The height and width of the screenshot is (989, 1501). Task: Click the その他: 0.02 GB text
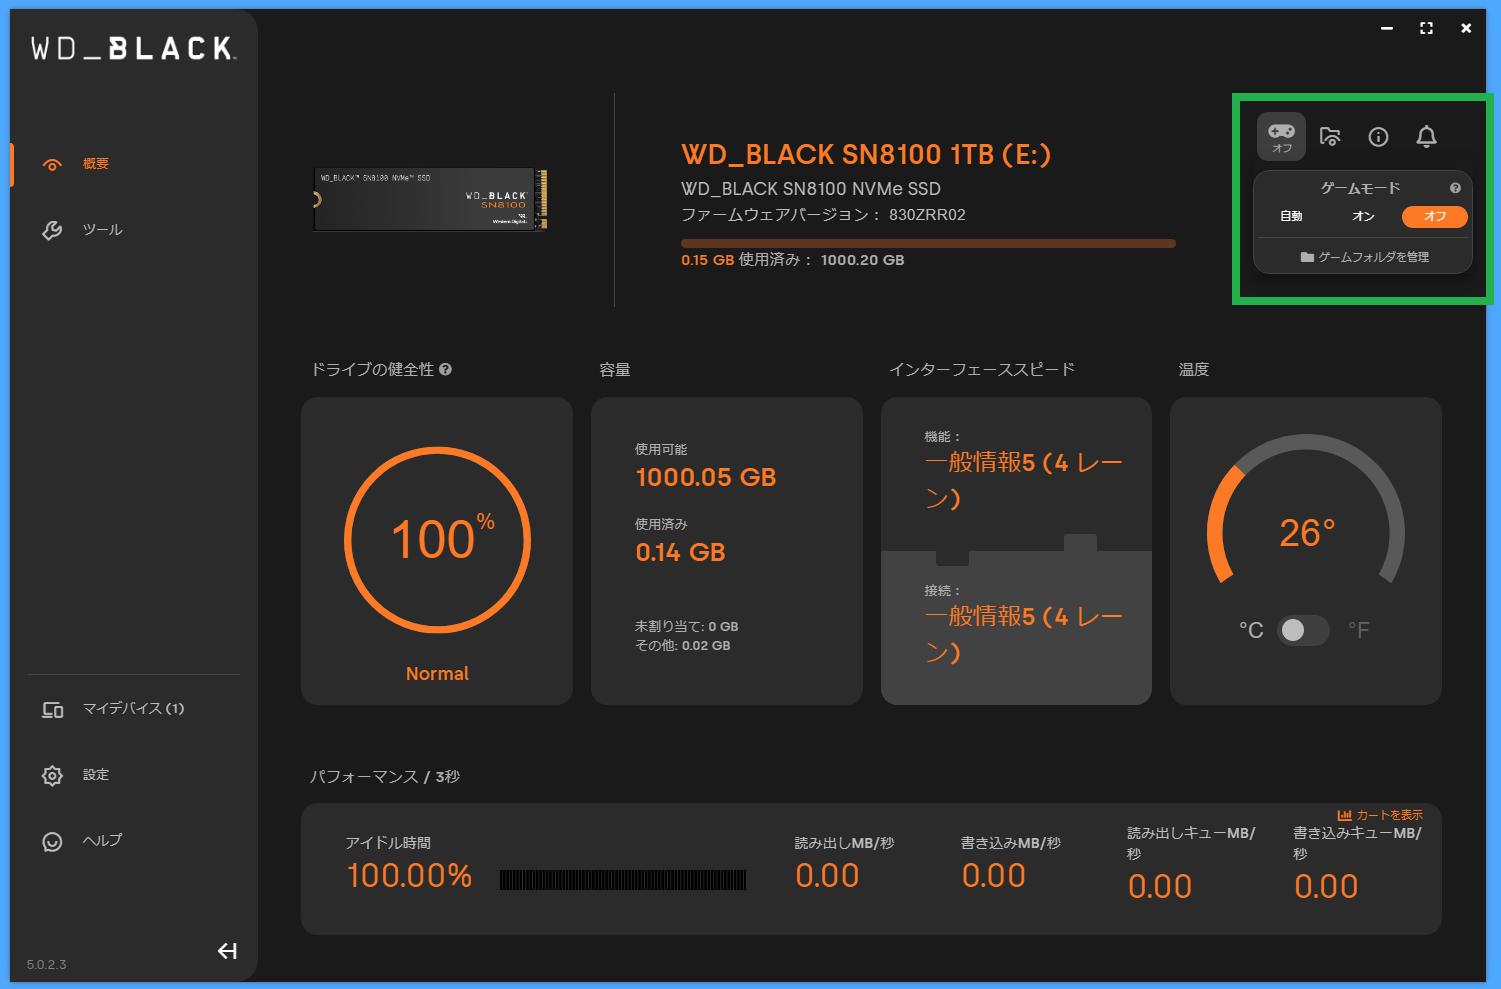[683, 646]
